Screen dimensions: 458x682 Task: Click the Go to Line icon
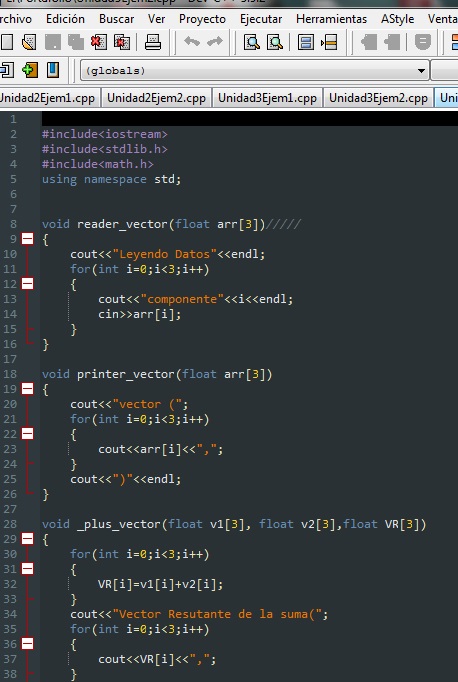coord(329,43)
